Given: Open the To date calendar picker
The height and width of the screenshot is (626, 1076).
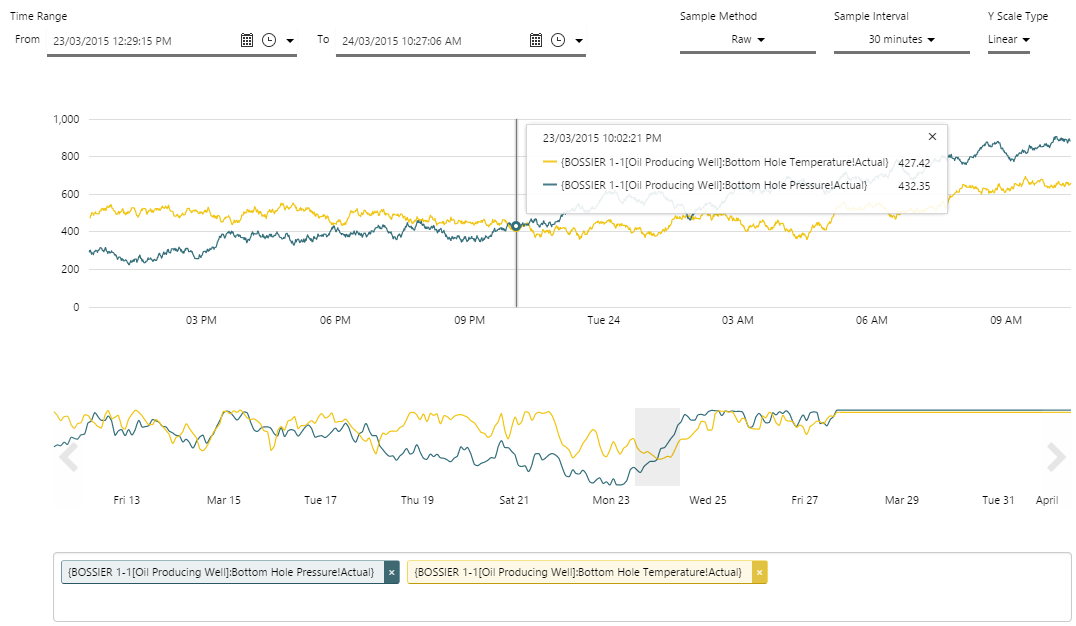Looking at the screenshot, I should coord(536,40).
